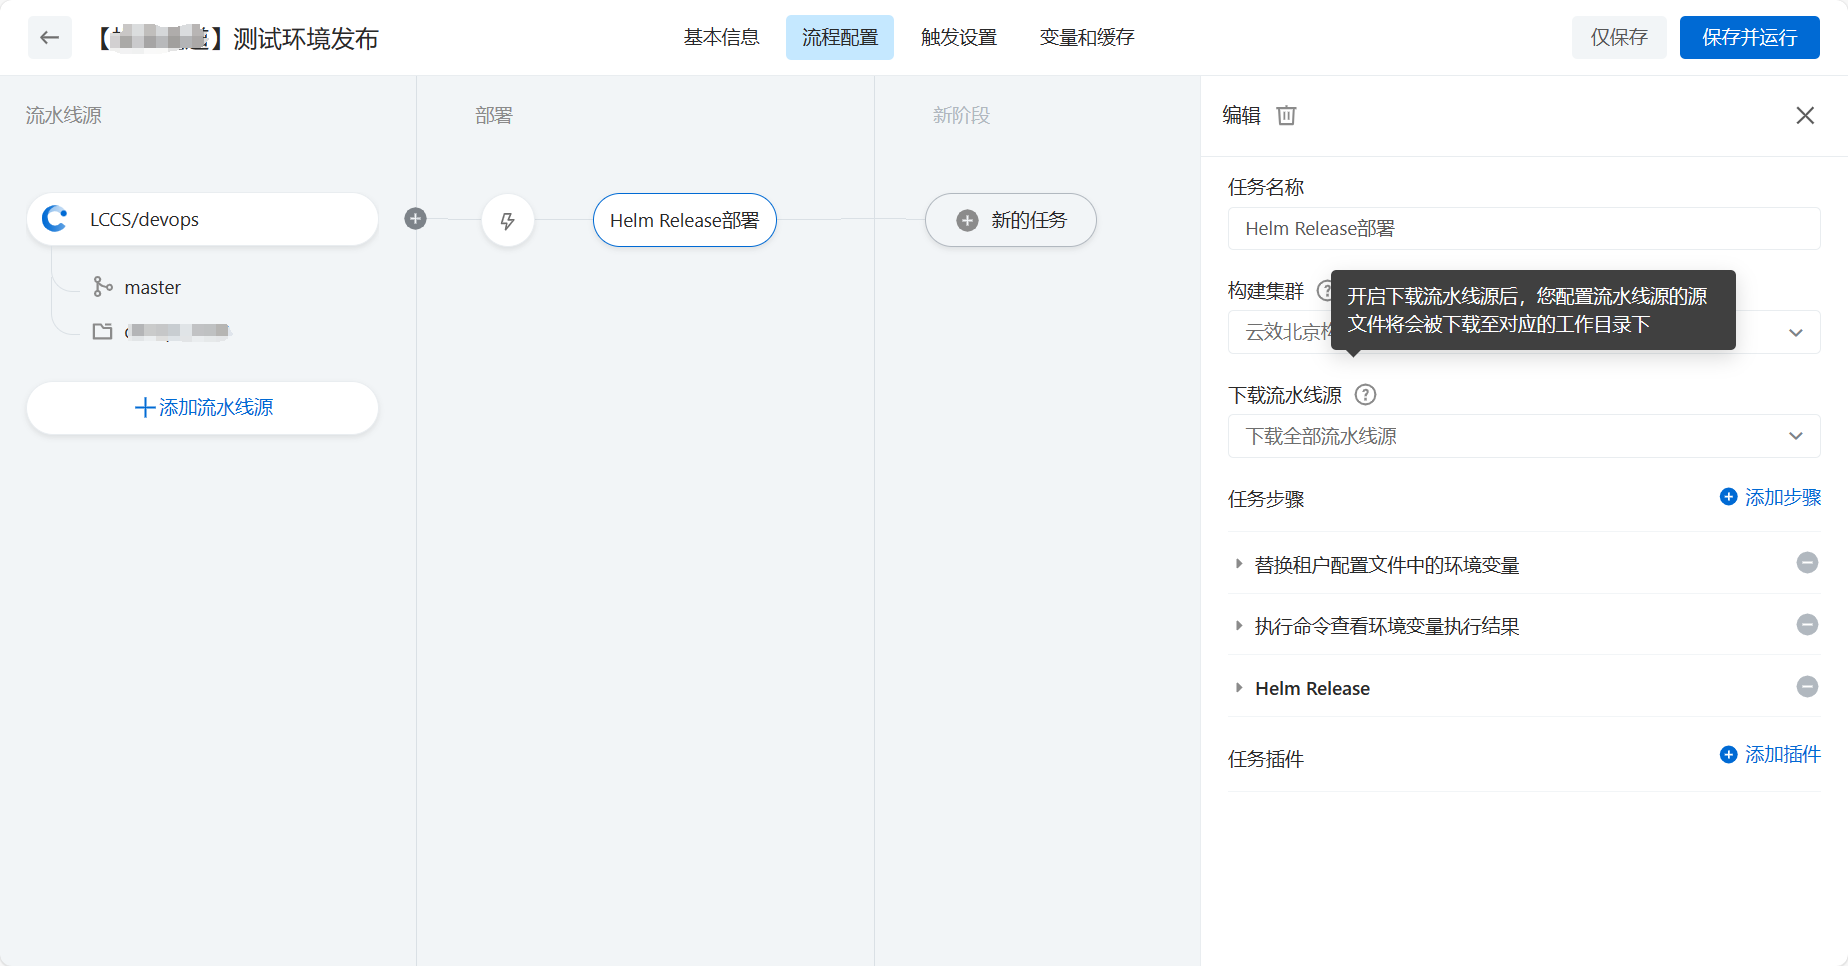1848x966 pixels.
Task: Select the LCCS/devops pipeline source
Action: (202, 219)
